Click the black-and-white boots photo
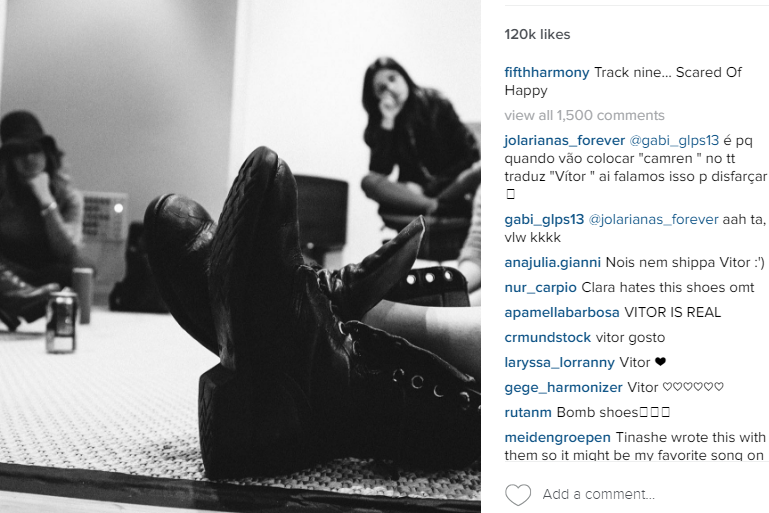The width and height of the screenshot is (769, 513). coord(240,256)
